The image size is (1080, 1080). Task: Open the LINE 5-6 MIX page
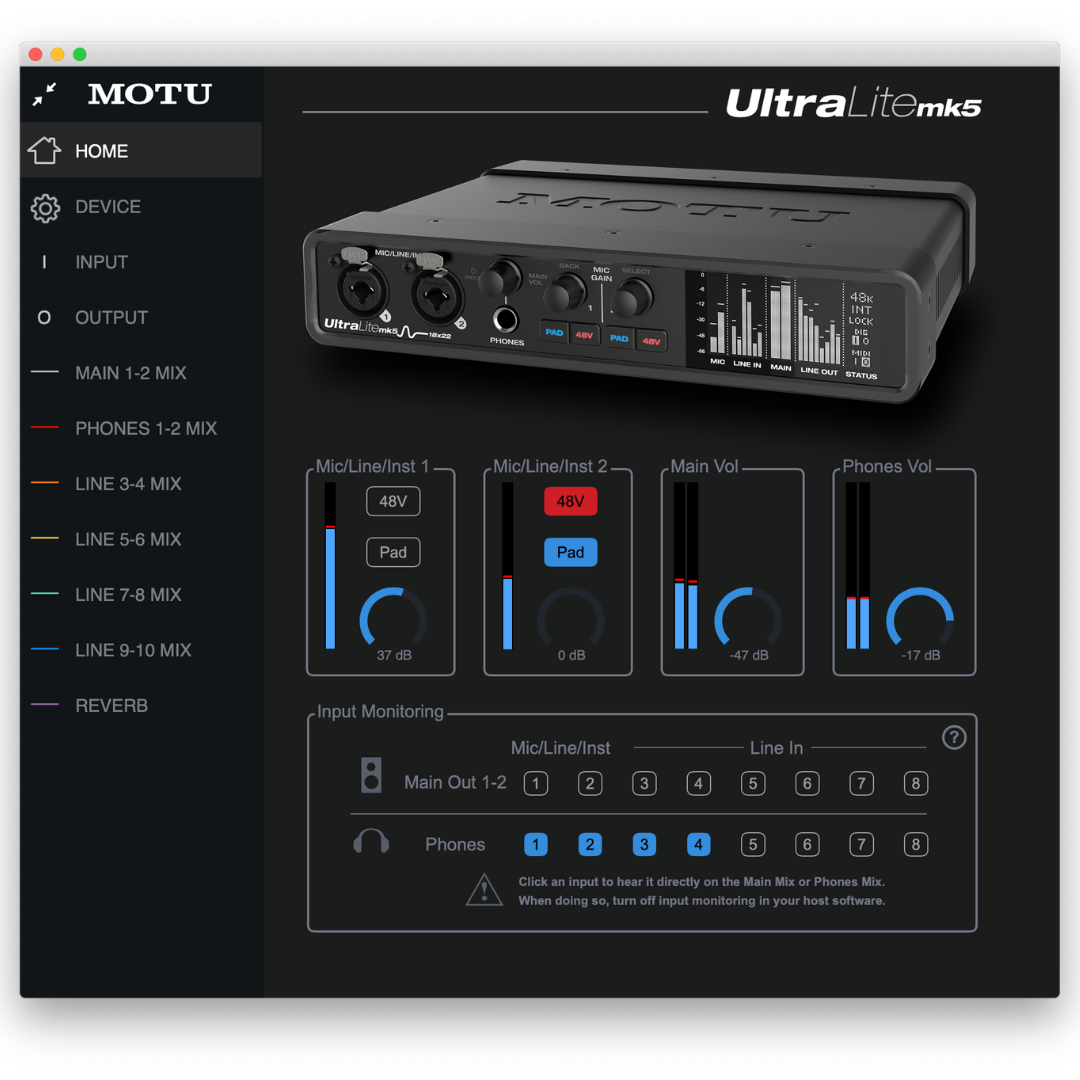pyautogui.click(x=141, y=539)
